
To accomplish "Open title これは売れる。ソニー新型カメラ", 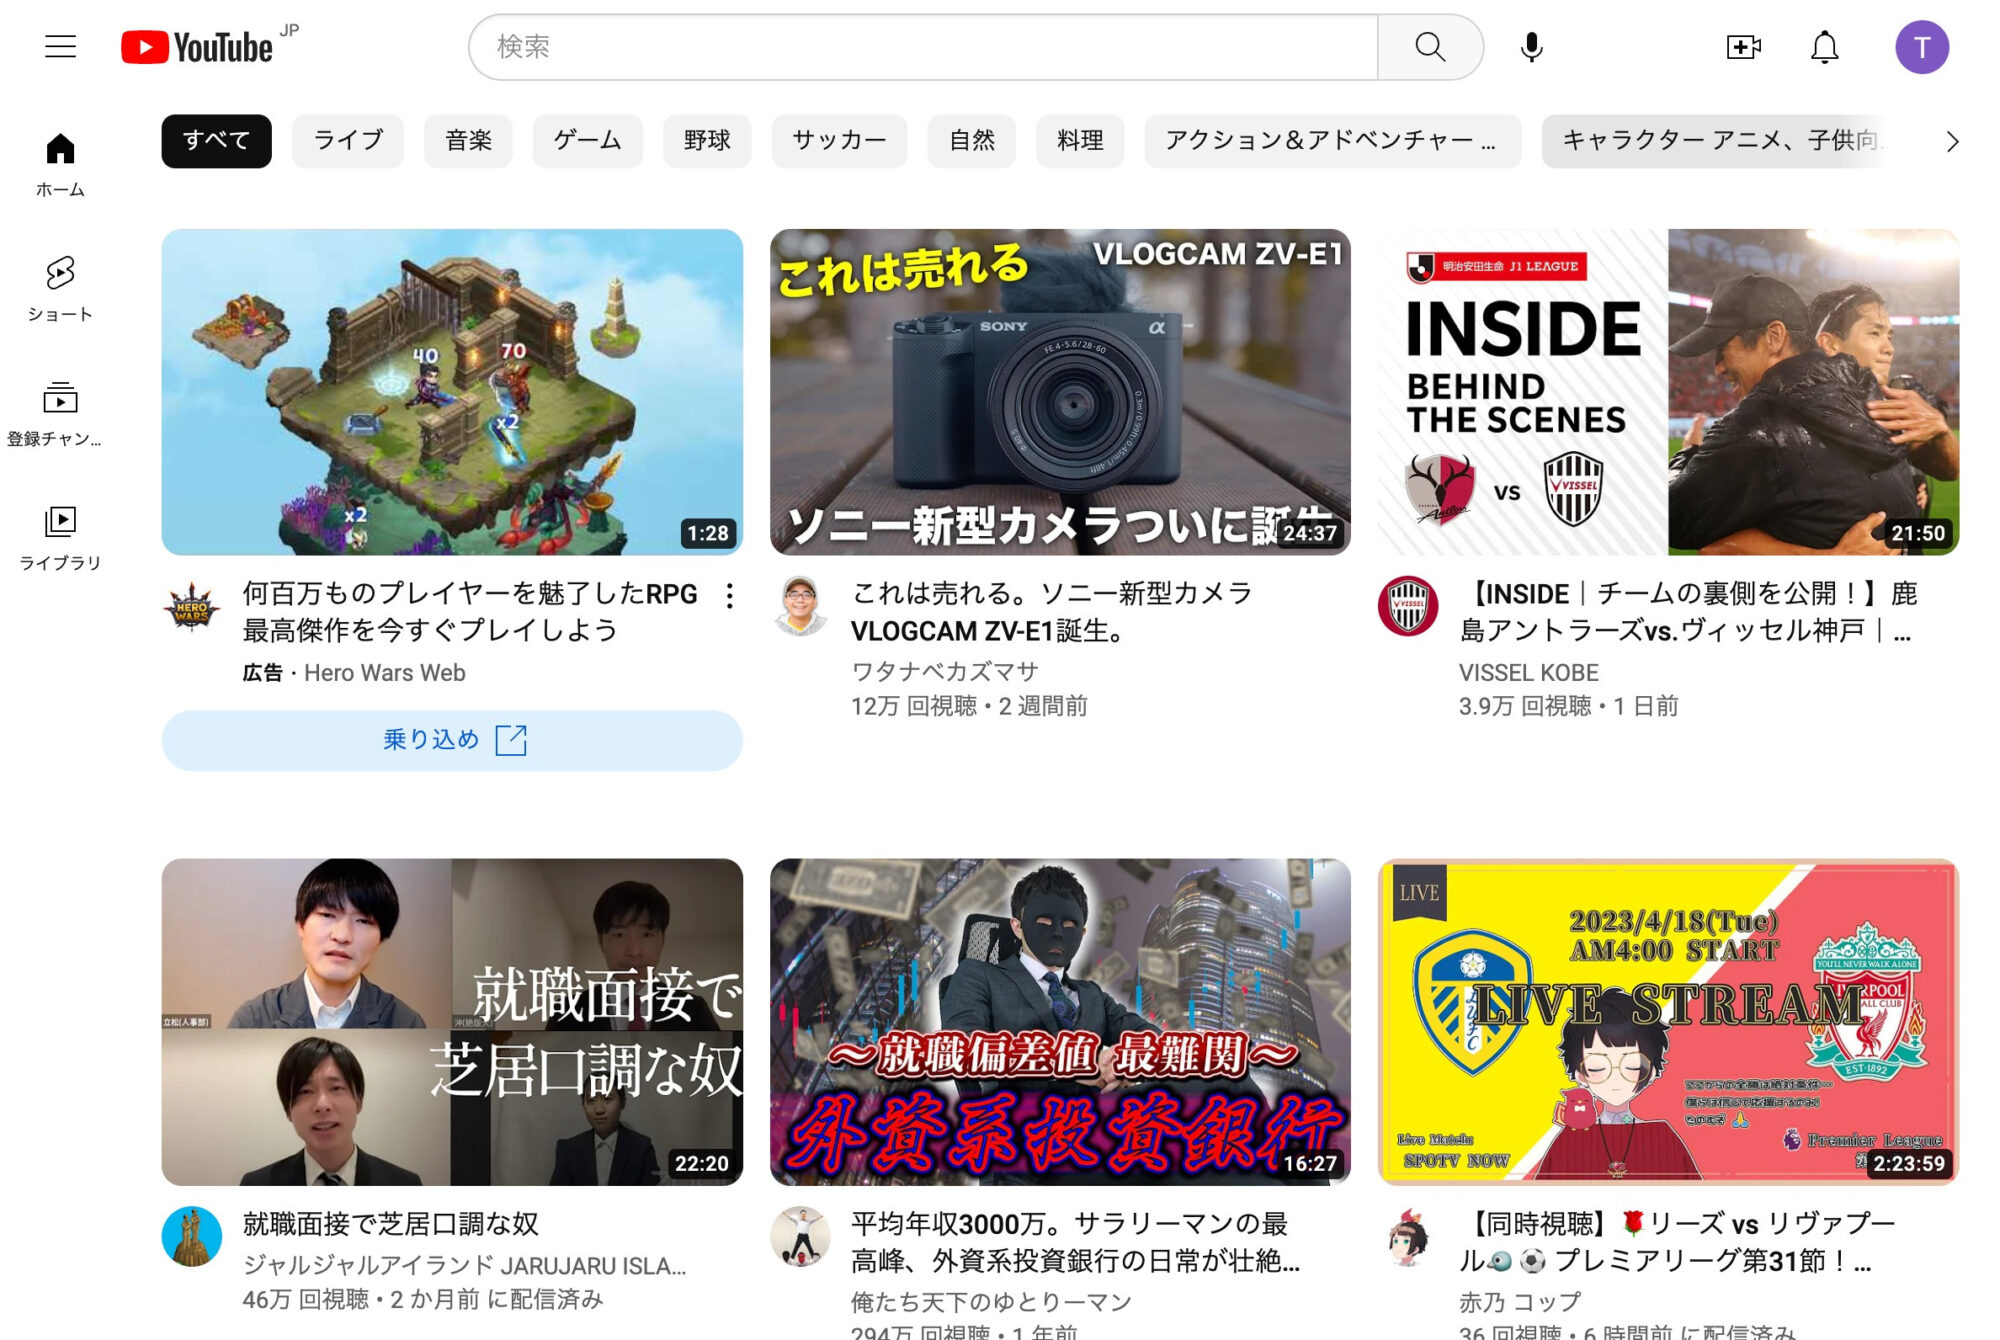I will pyautogui.click(x=1051, y=612).
